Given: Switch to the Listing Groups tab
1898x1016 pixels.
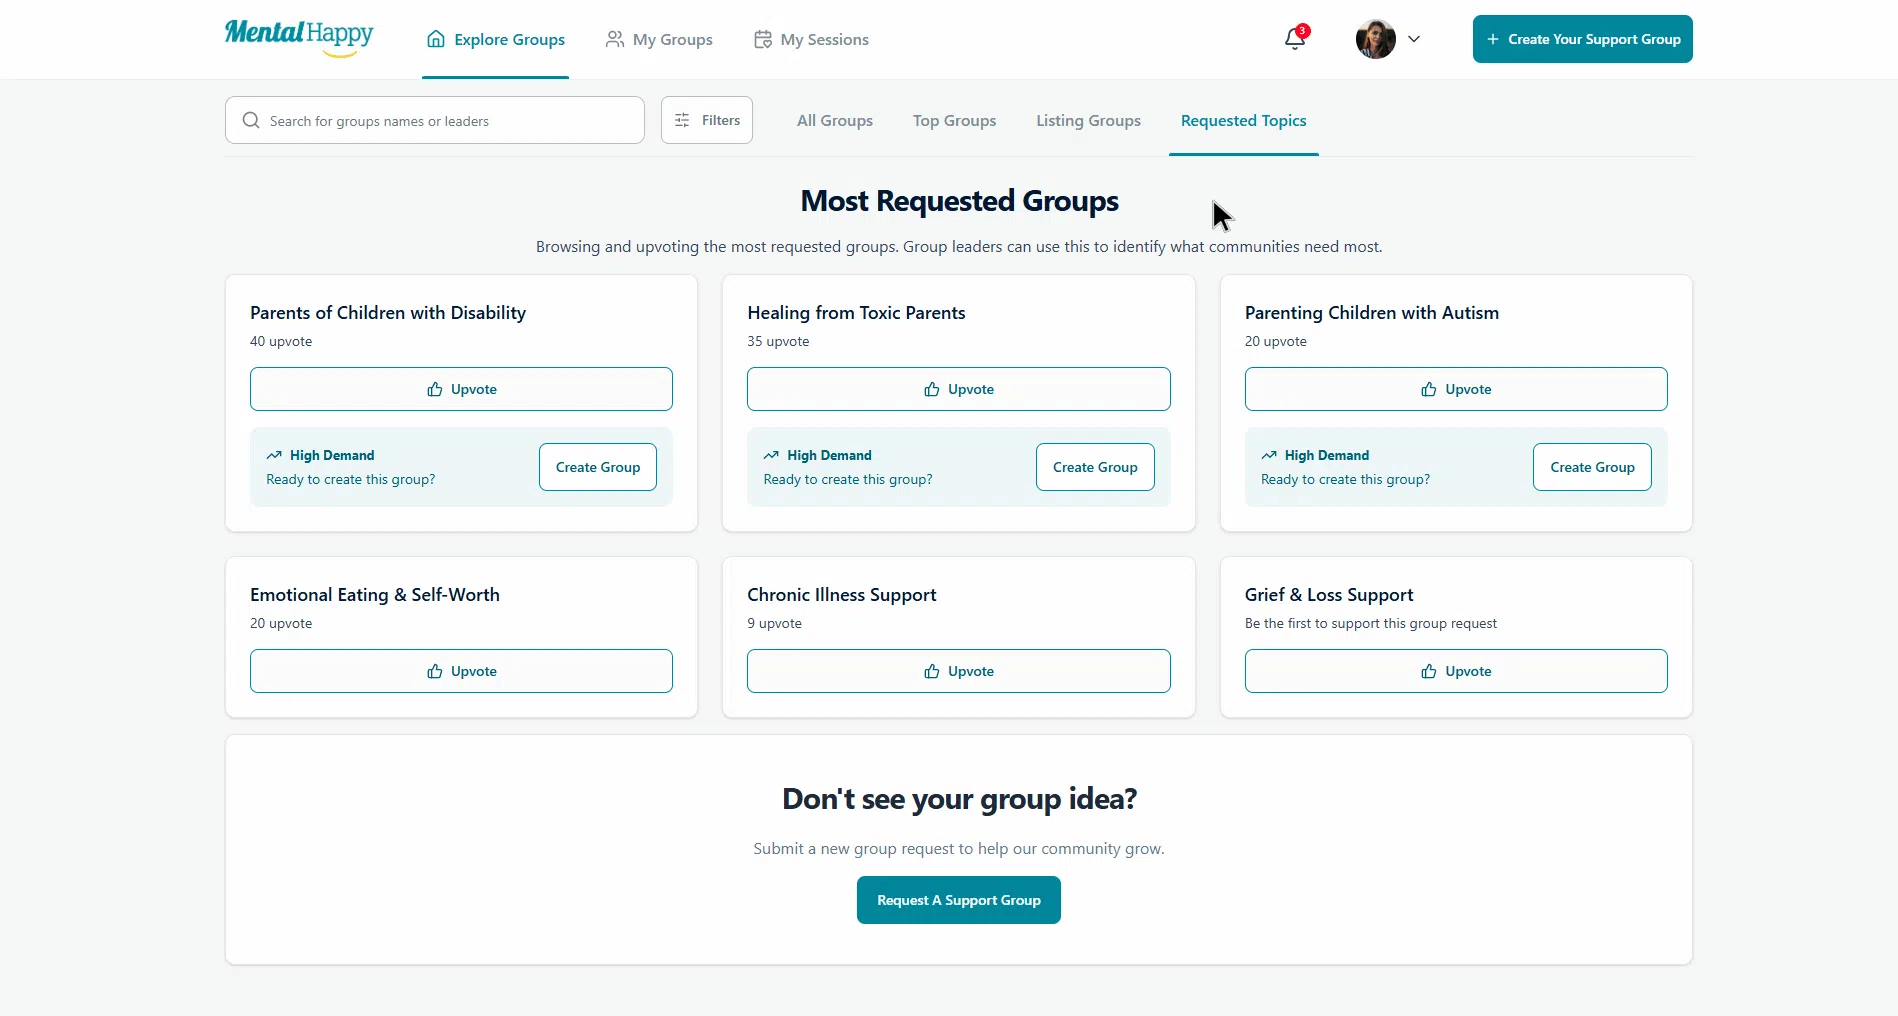Looking at the screenshot, I should tap(1088, 120).
